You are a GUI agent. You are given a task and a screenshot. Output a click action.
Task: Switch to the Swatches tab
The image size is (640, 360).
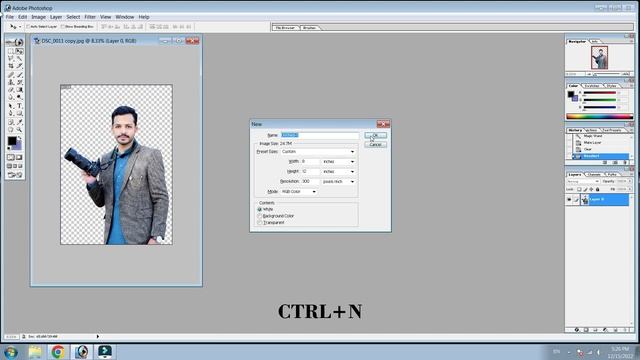592,86
